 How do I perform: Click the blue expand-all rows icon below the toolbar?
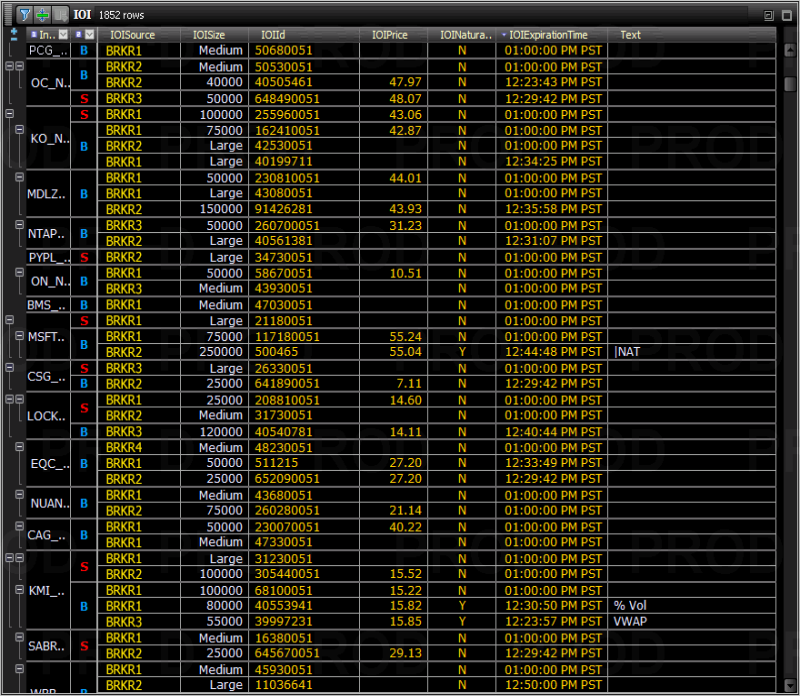pos(13,33)
